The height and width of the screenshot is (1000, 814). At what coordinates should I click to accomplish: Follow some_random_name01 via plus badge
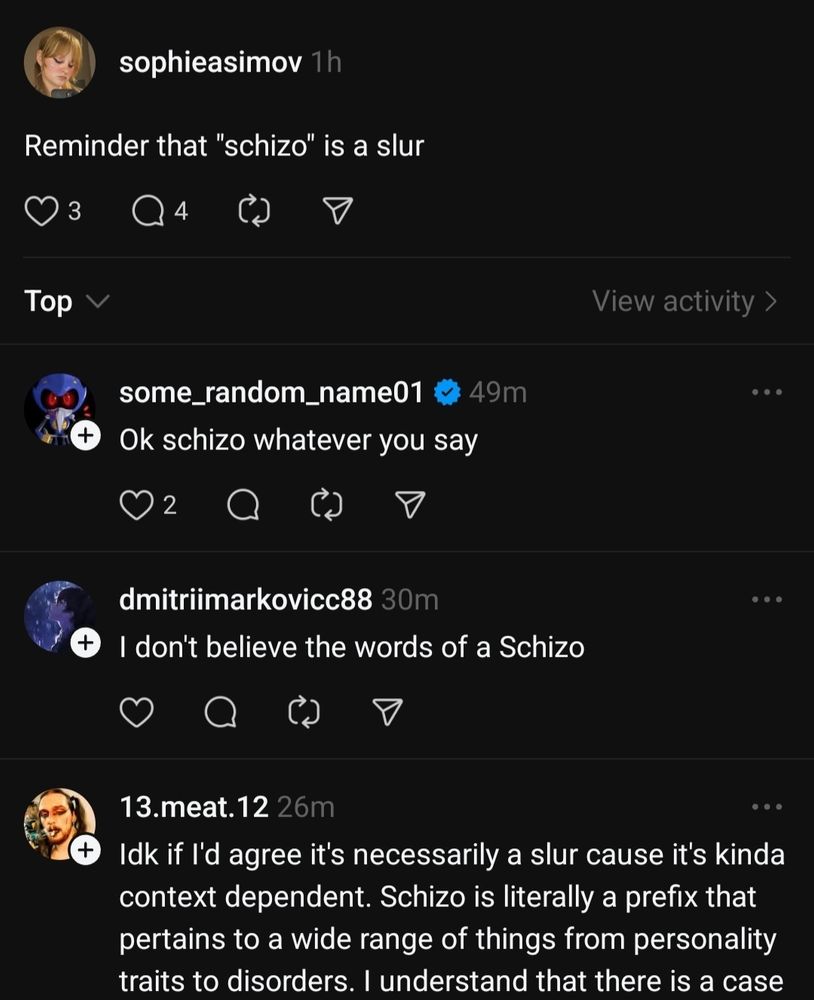[x=86, y=436]
